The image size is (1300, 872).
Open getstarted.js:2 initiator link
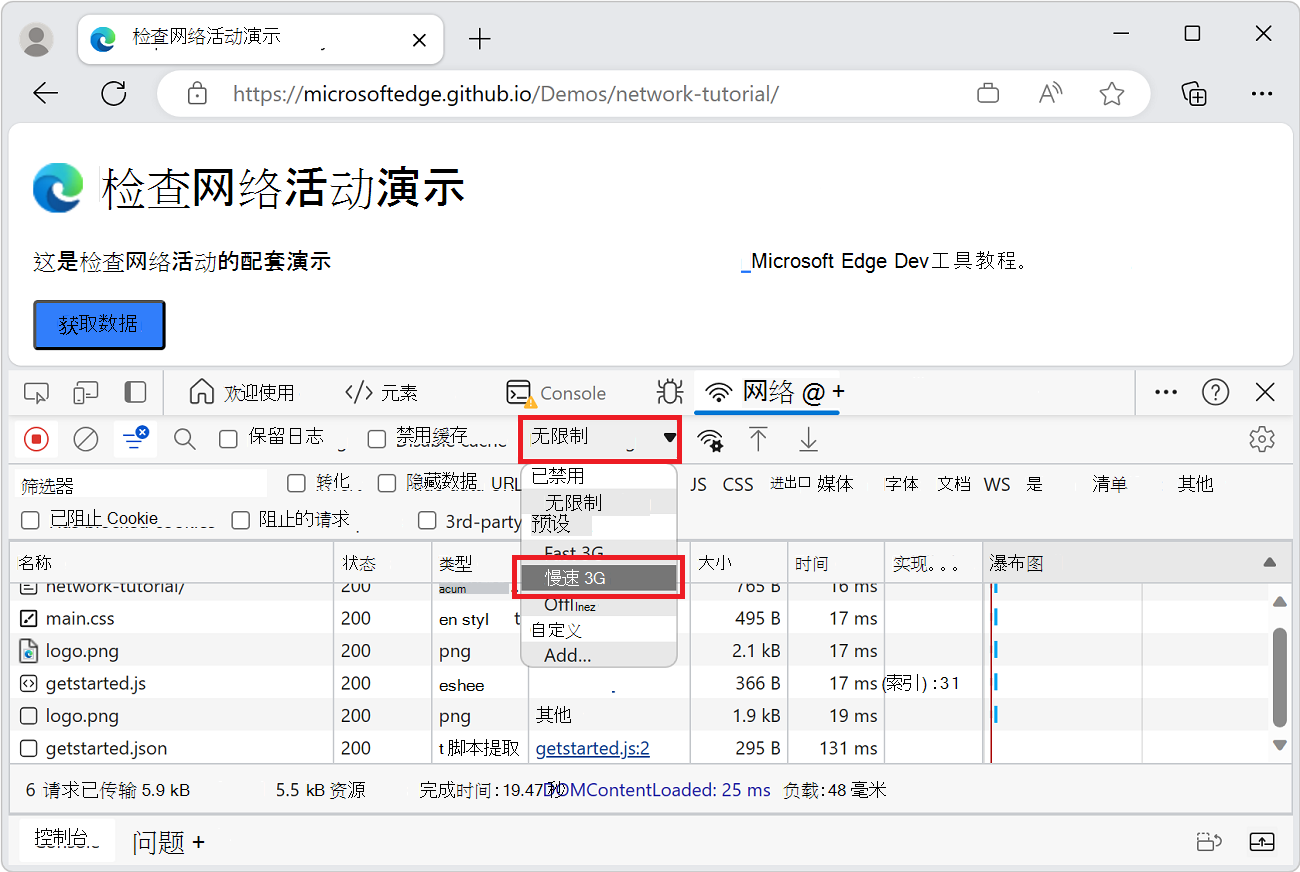point(593,748)
